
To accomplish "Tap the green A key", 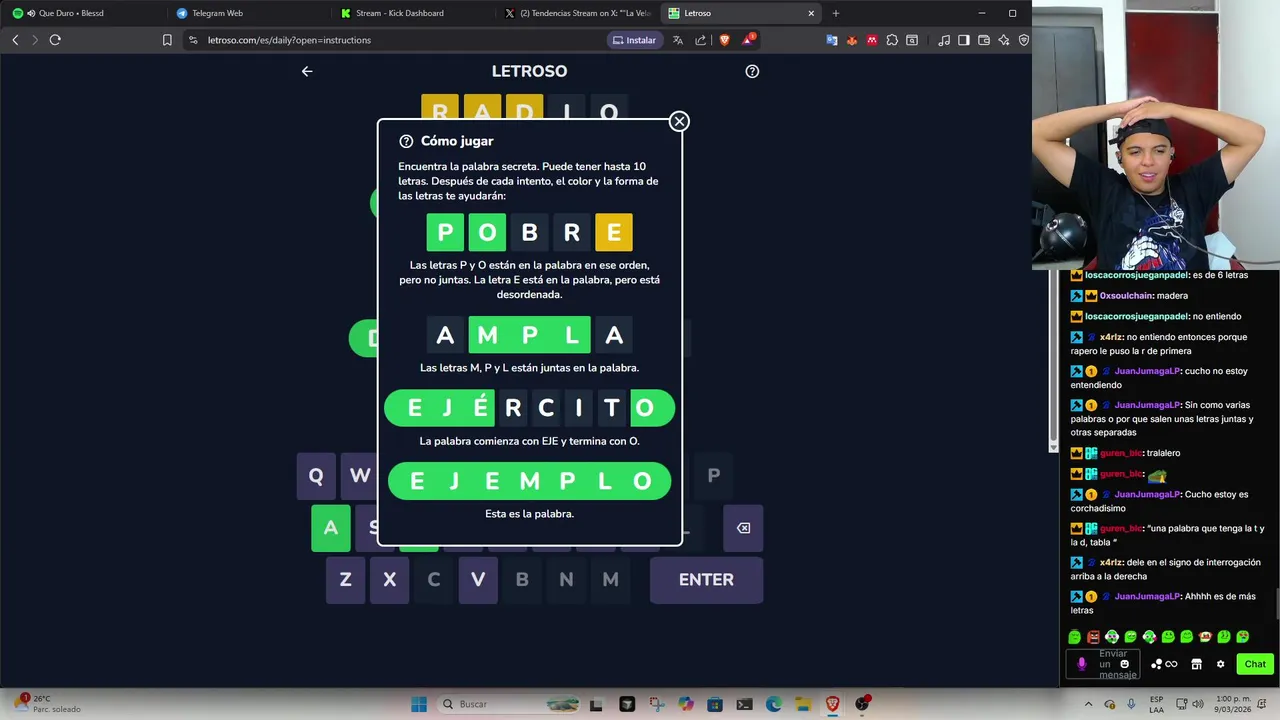I will pos(331,528).
